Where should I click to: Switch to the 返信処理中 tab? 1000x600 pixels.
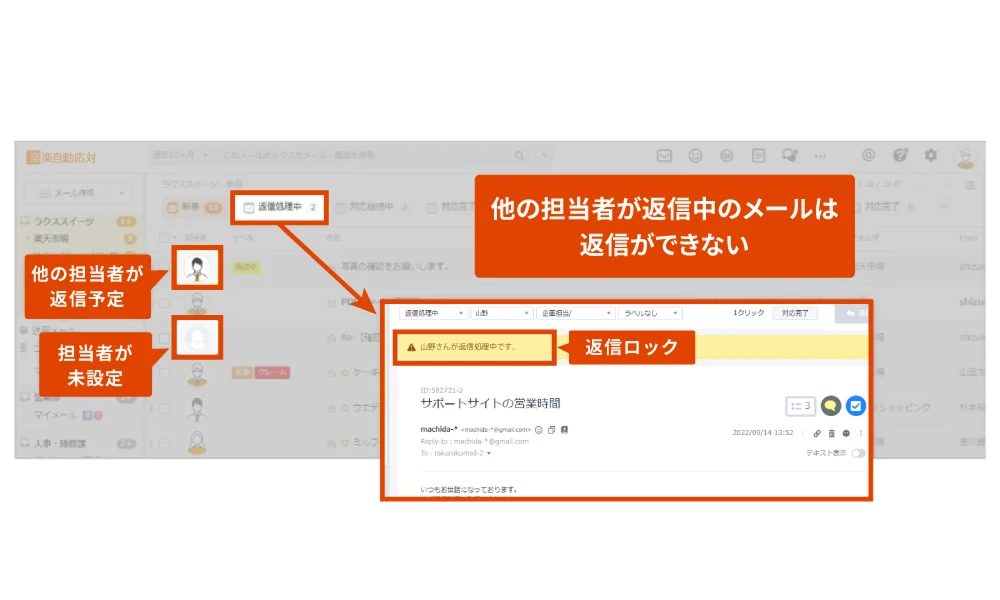coord(280,207)
